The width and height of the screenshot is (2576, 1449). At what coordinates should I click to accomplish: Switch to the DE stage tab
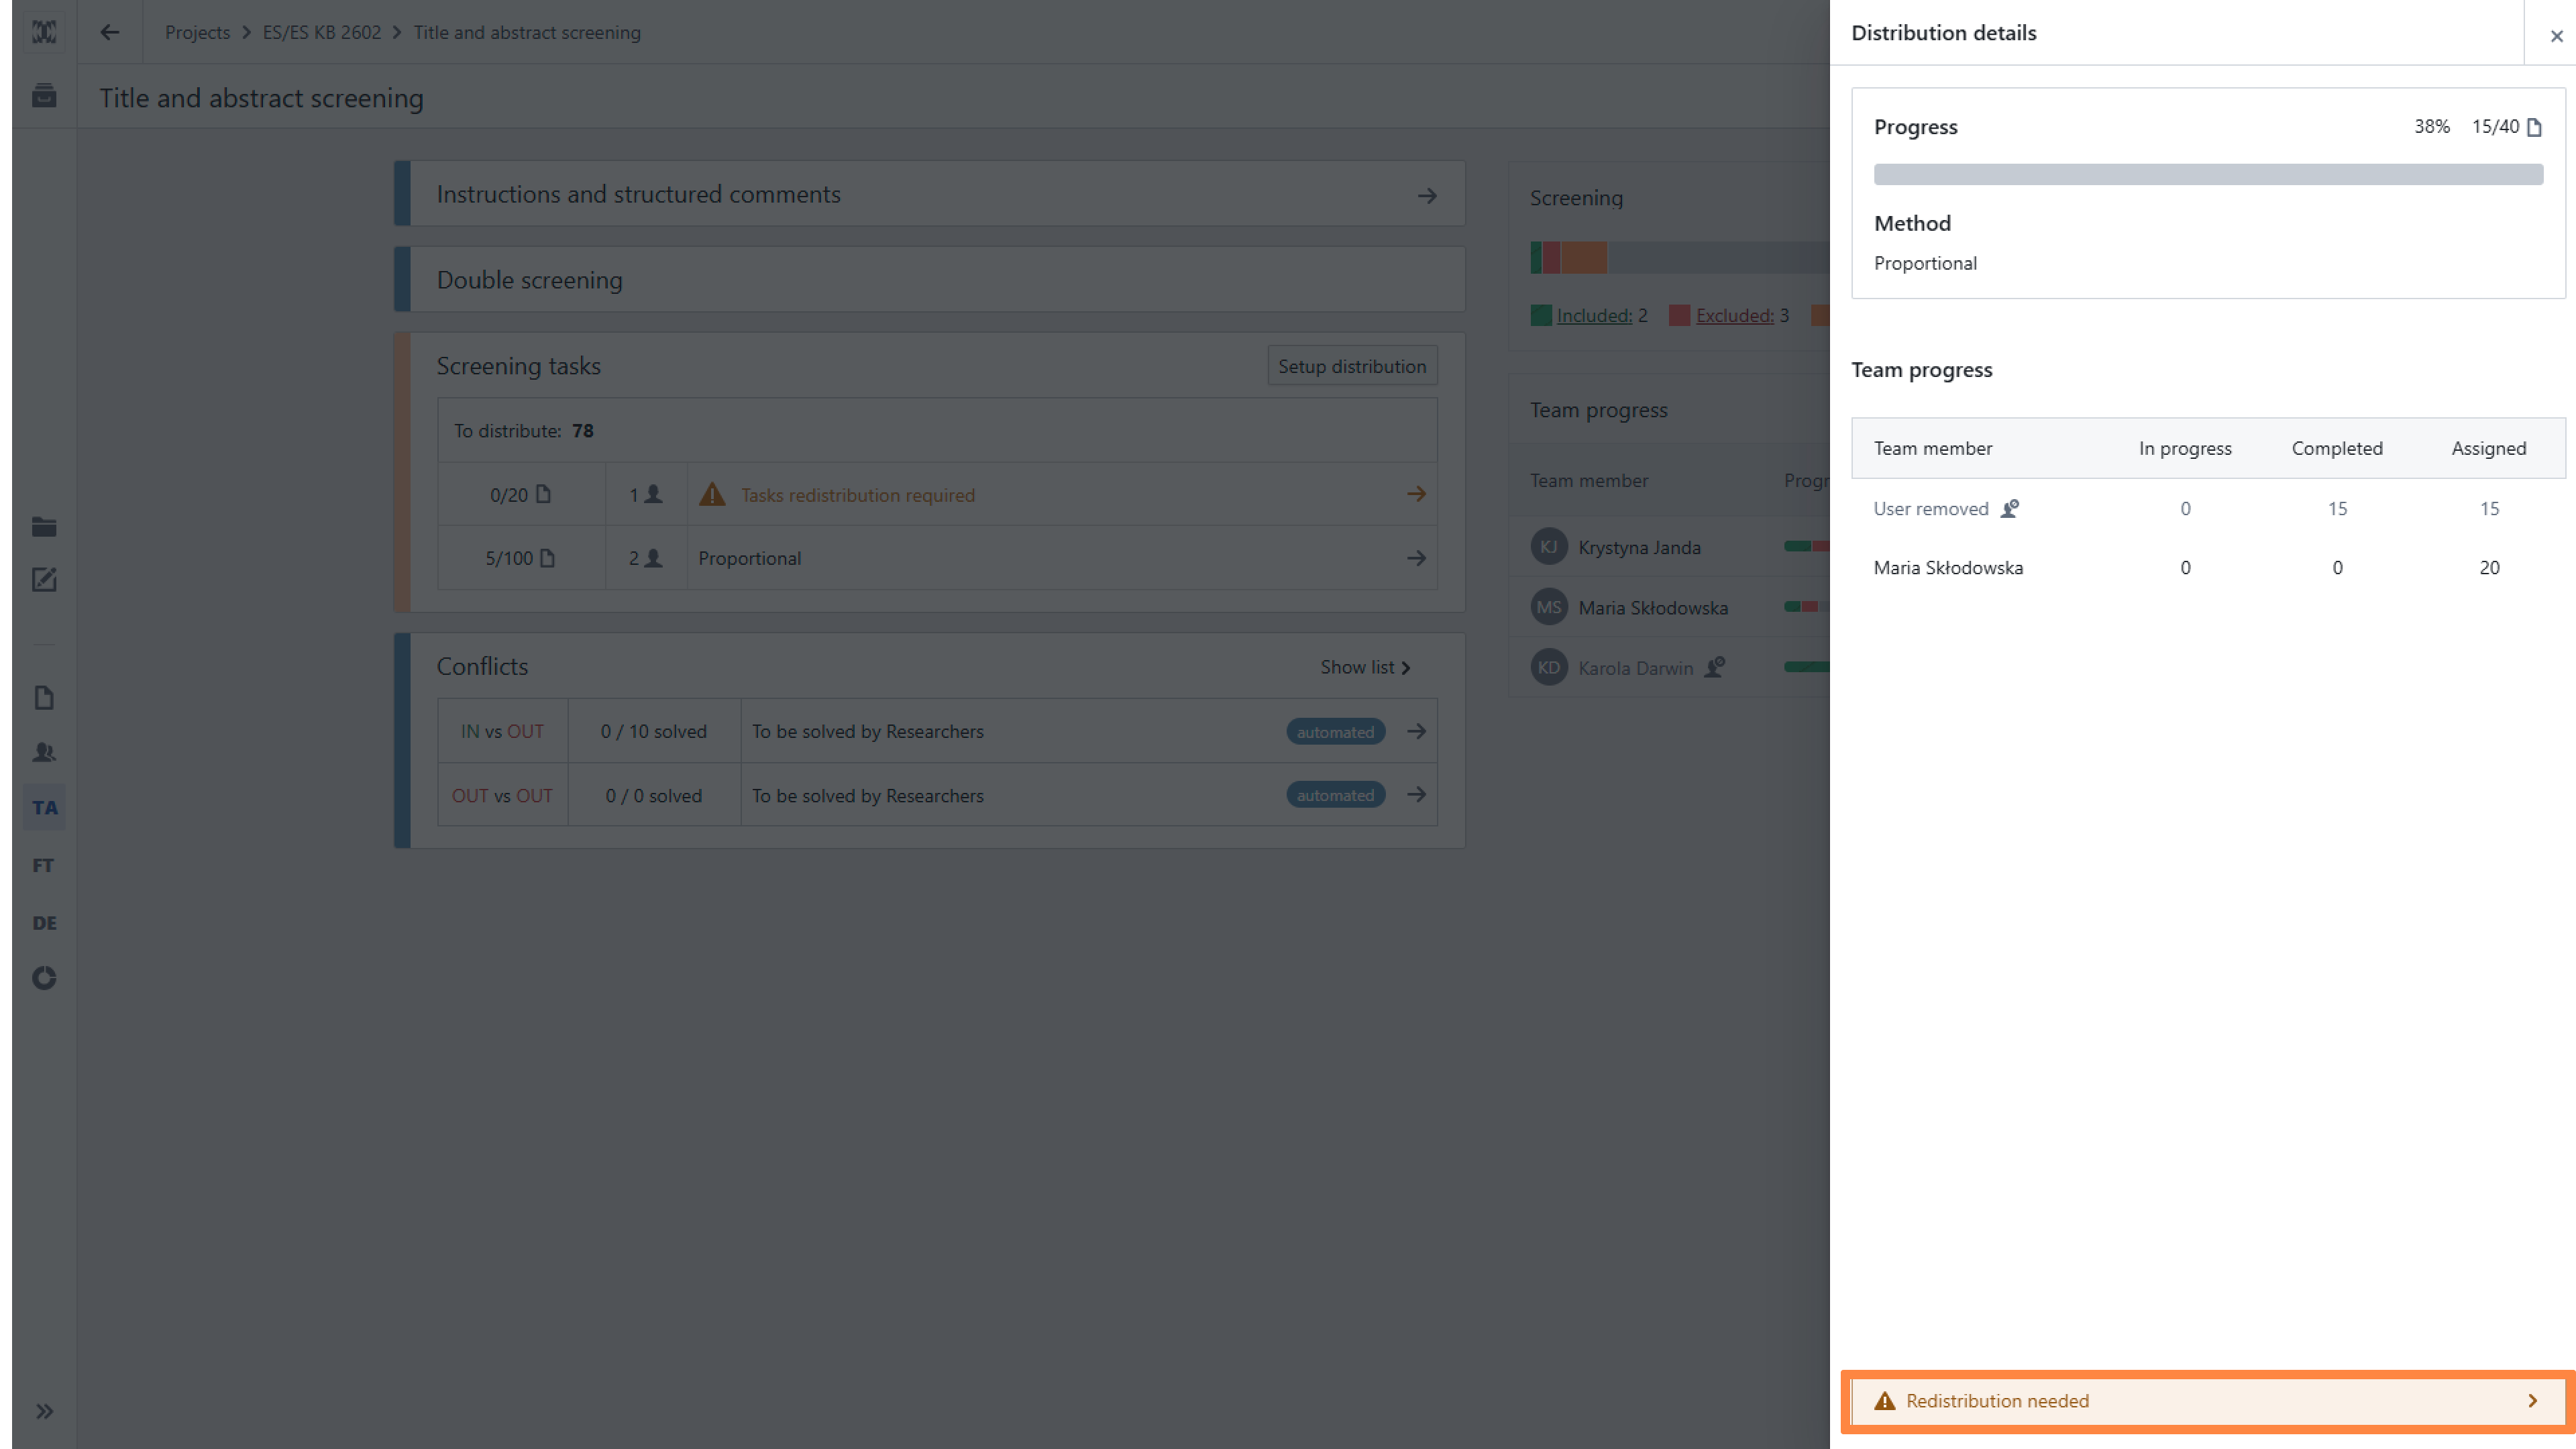[44, 923]
